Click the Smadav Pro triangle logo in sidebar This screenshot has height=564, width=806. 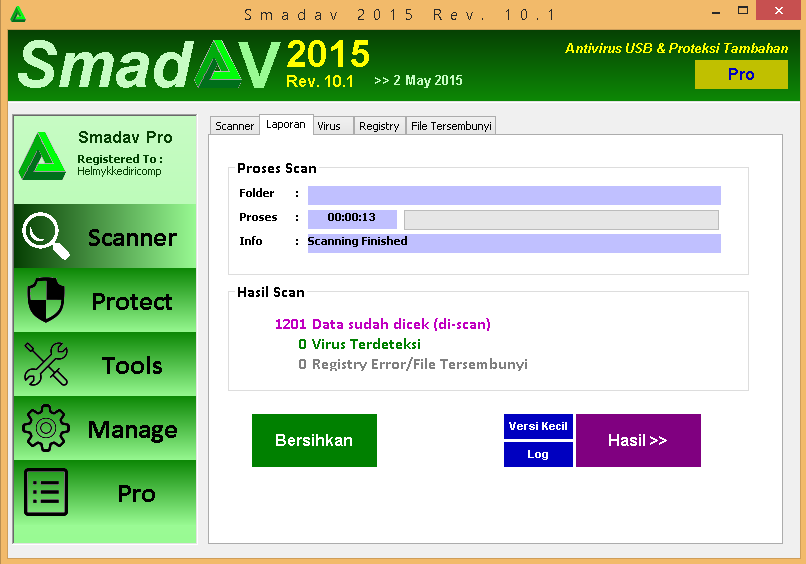(42, 156)
